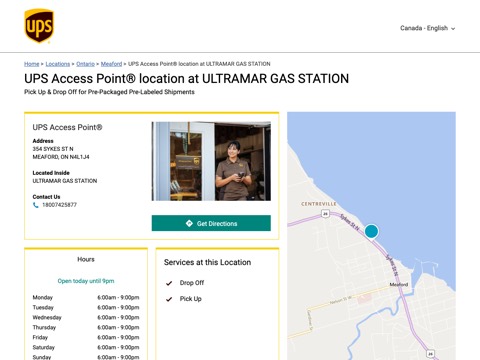Go to Home breadcrumb link
Viewport: 480px width, 360px height.
pyautogui.click(x=31, y=64)
